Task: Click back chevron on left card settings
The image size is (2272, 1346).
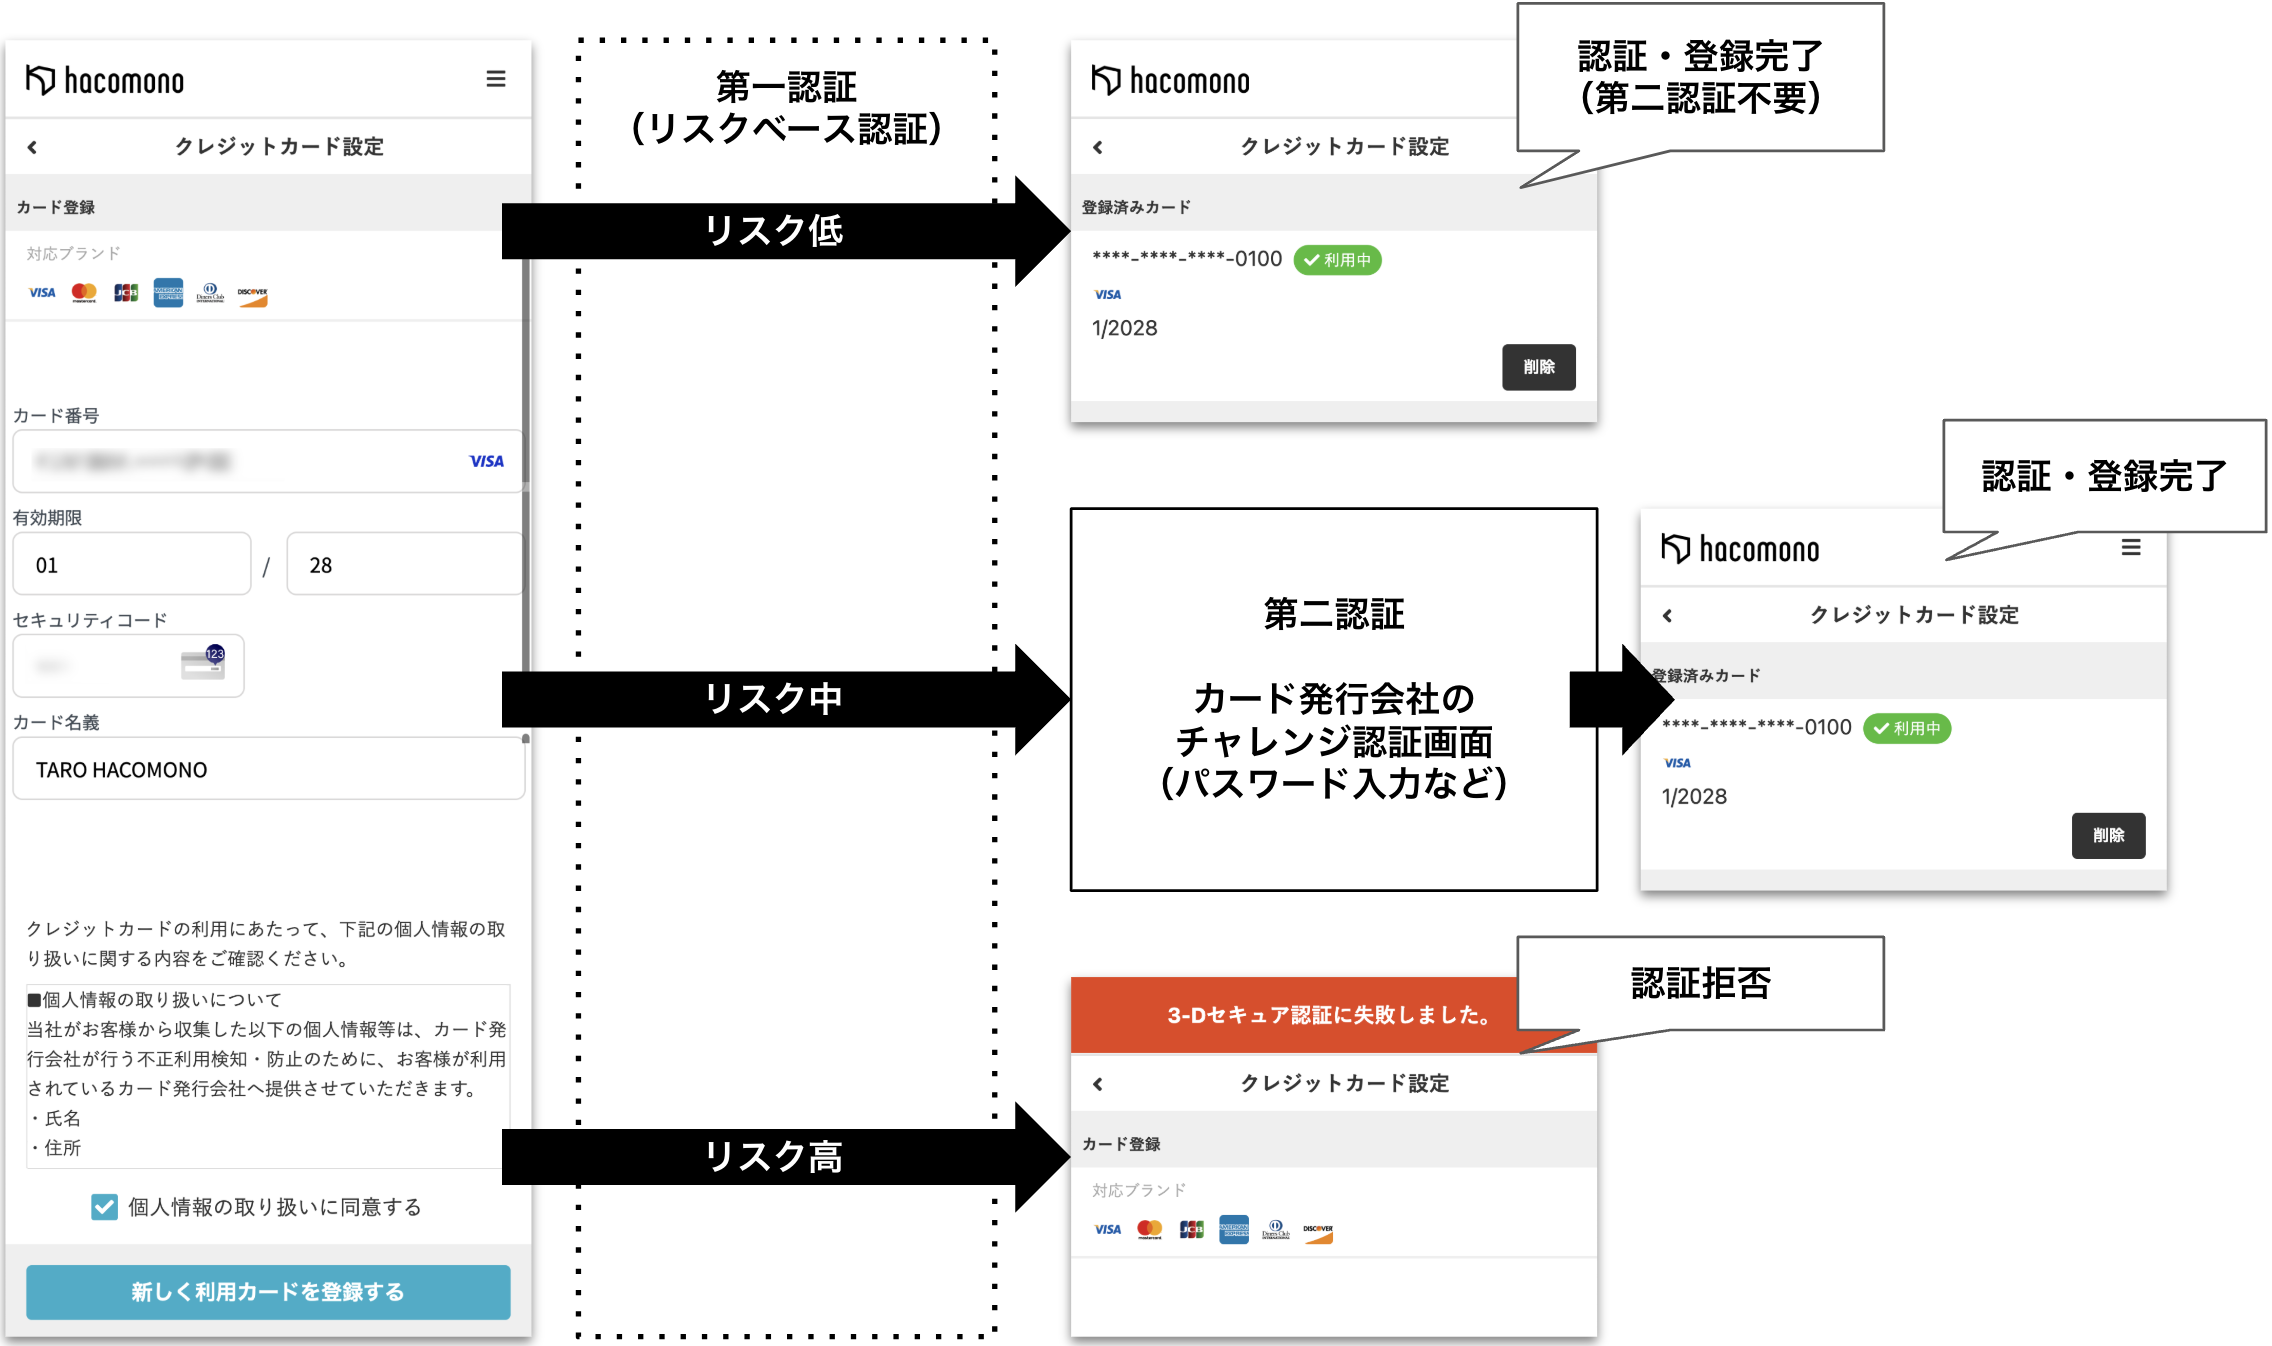Action: pos(33,147)
